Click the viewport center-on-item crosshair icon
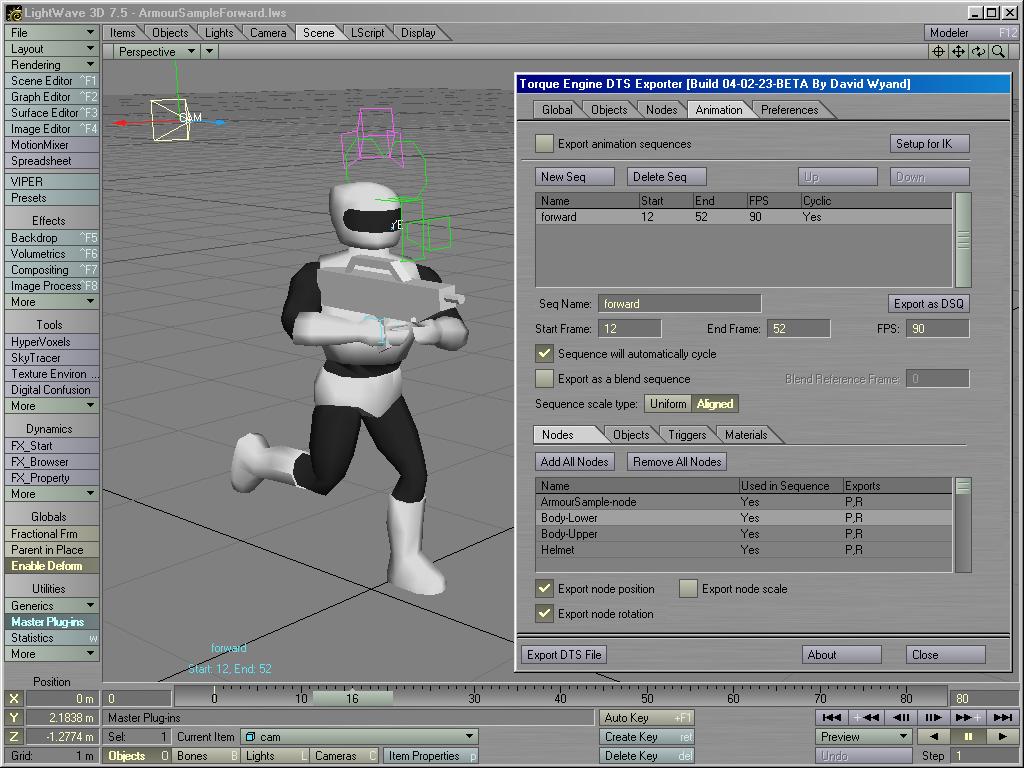 (939, 52)
